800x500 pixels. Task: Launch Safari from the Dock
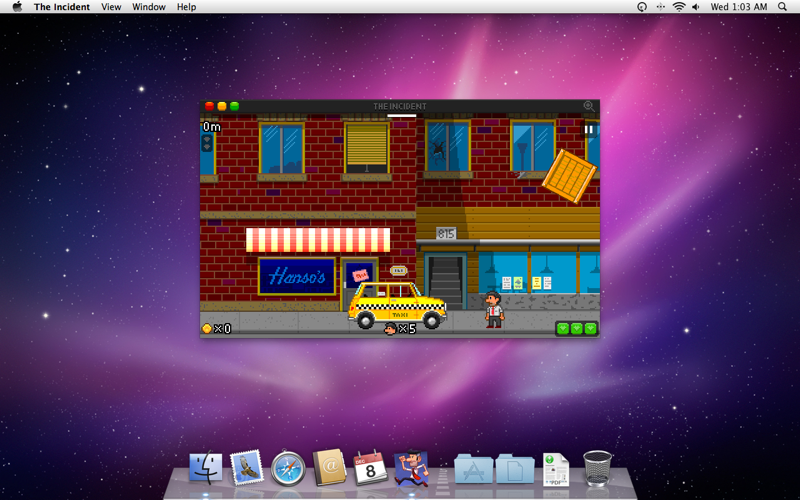point(288,468)
